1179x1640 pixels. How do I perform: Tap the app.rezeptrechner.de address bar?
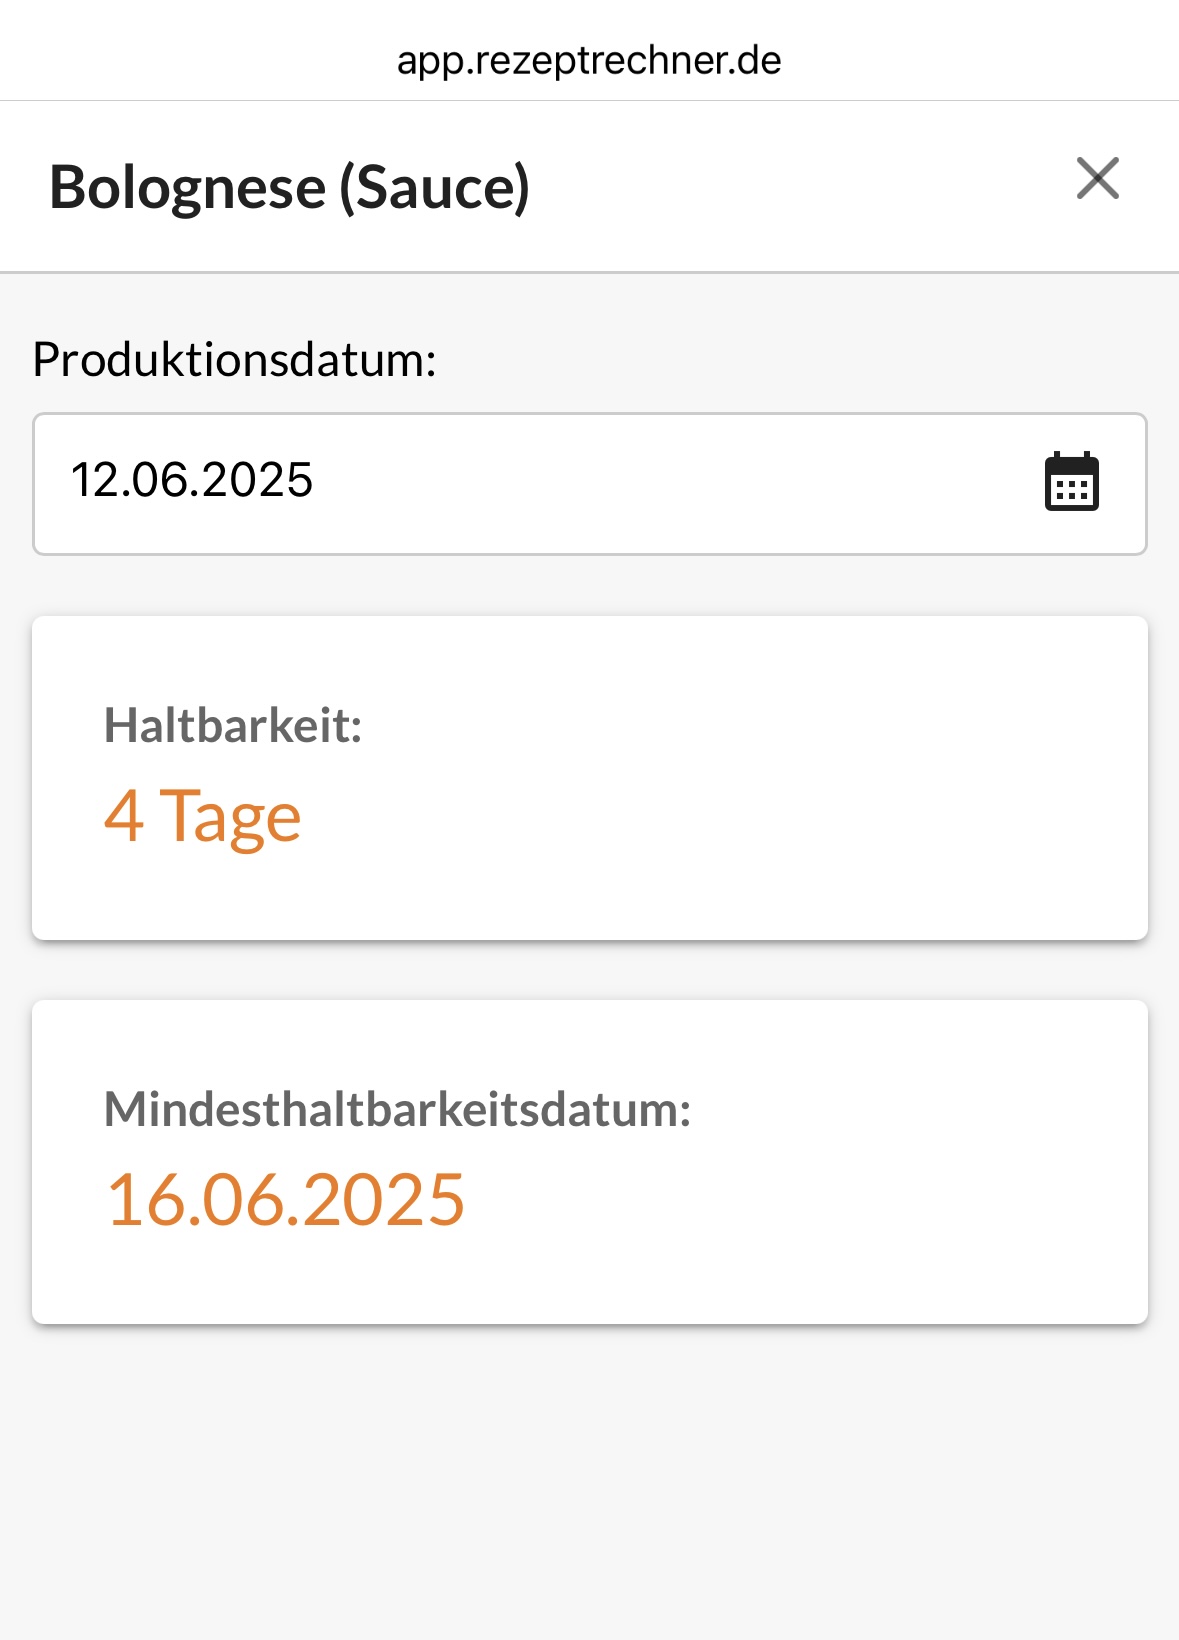click(x=589, y=60)
